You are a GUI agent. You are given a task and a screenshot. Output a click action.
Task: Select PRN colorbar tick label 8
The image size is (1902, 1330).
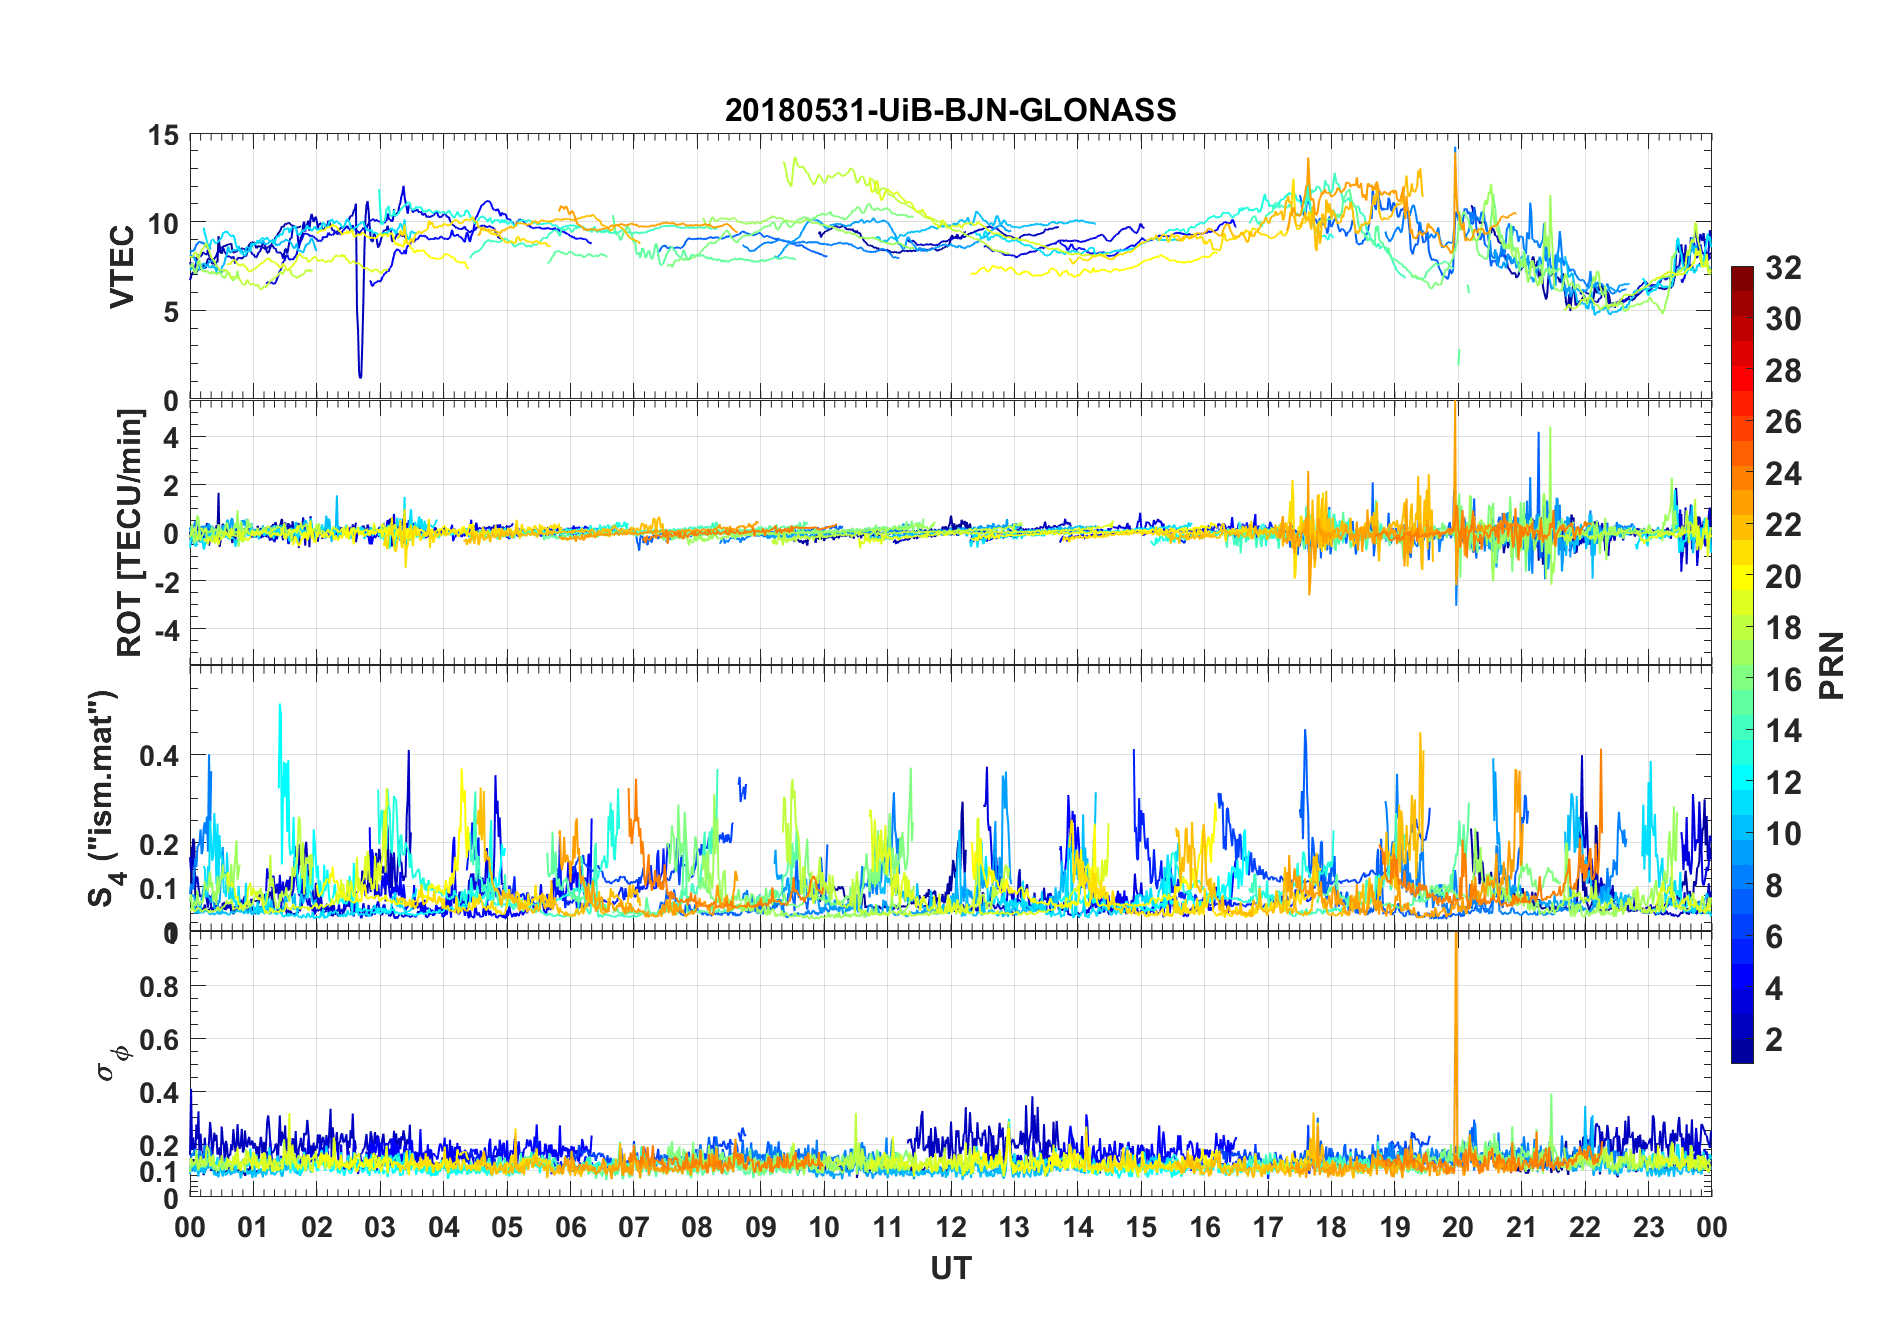pyautogui.click(x=1774, y=886)
